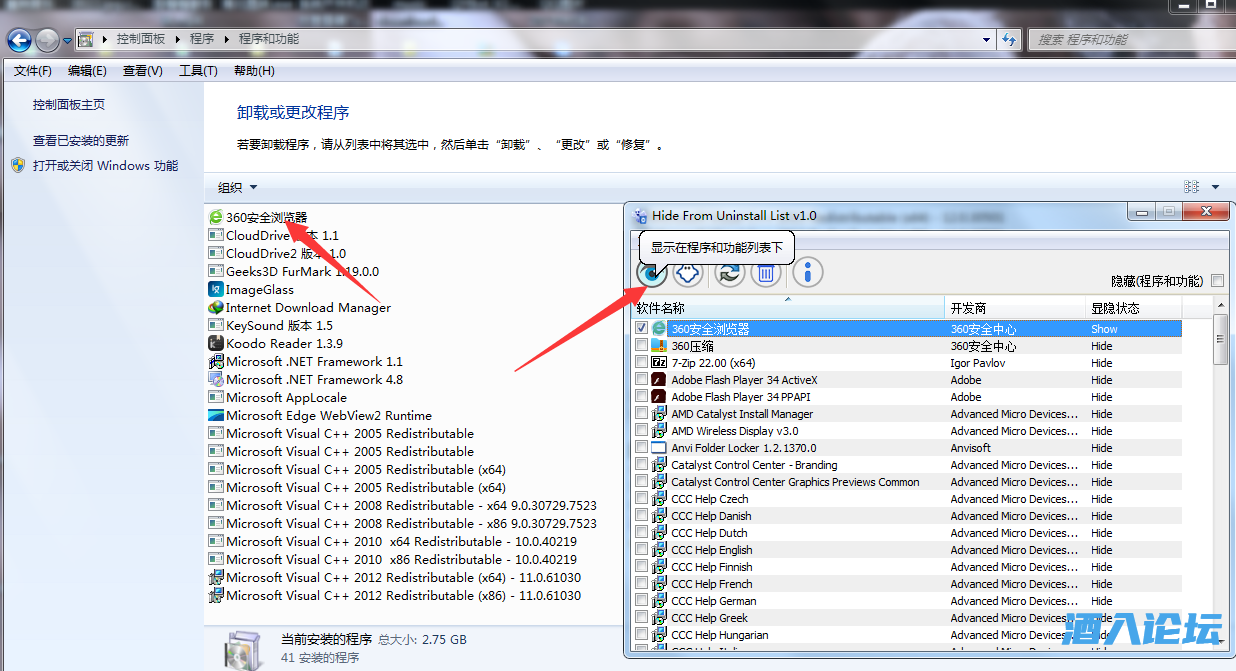Click the ghost icon to hide selected program

(688, 271)
